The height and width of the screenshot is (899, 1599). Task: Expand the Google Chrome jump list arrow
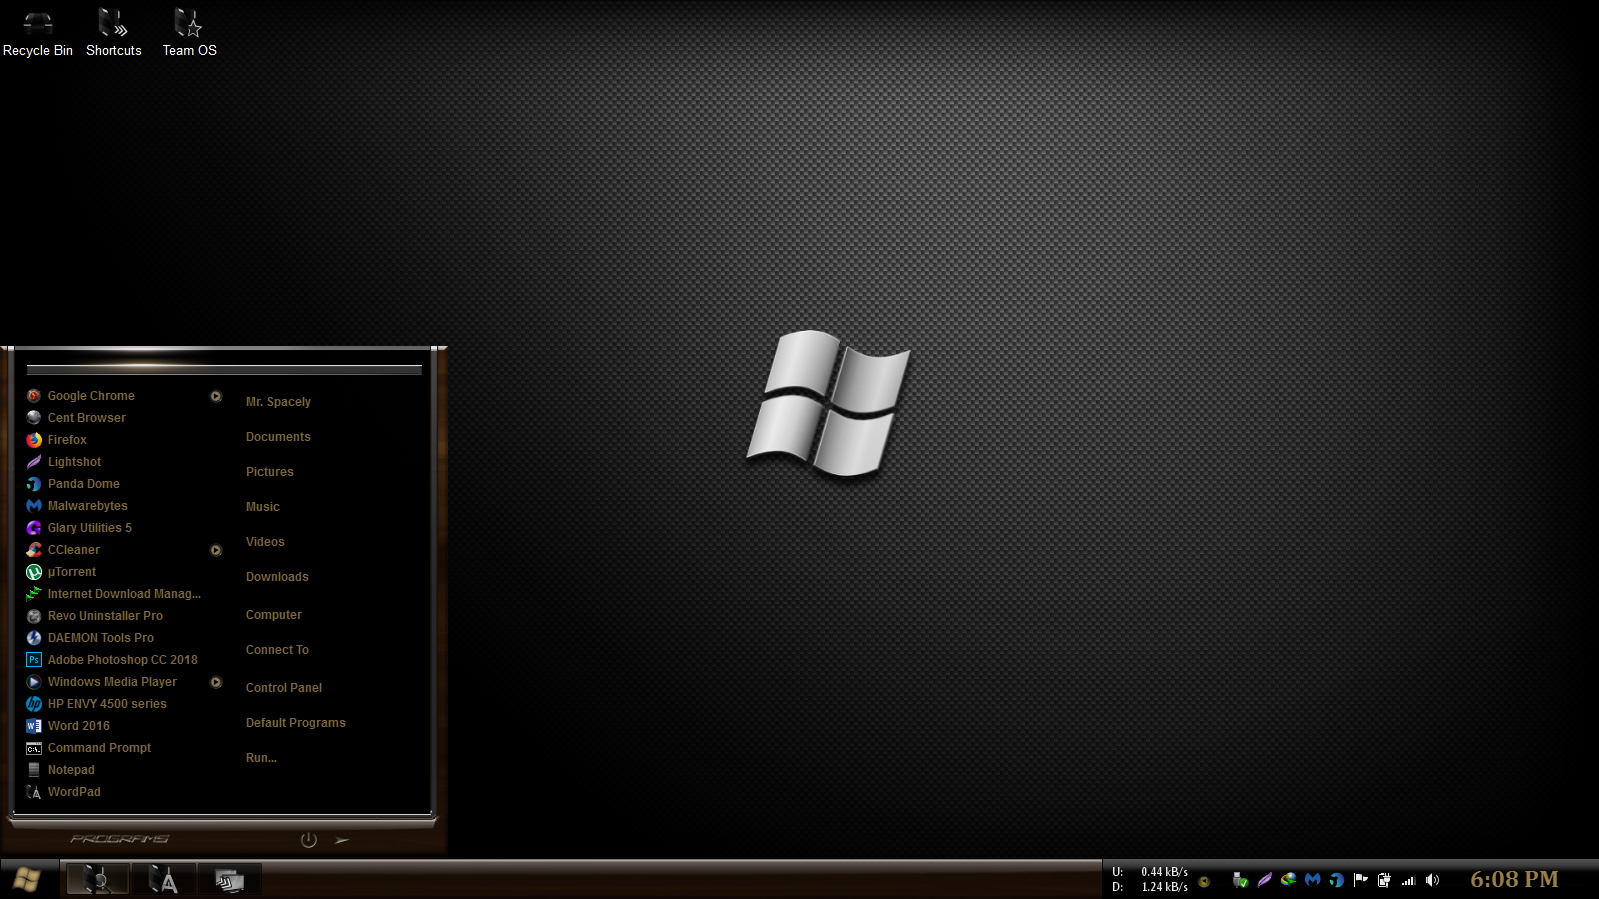pos(216,396)
